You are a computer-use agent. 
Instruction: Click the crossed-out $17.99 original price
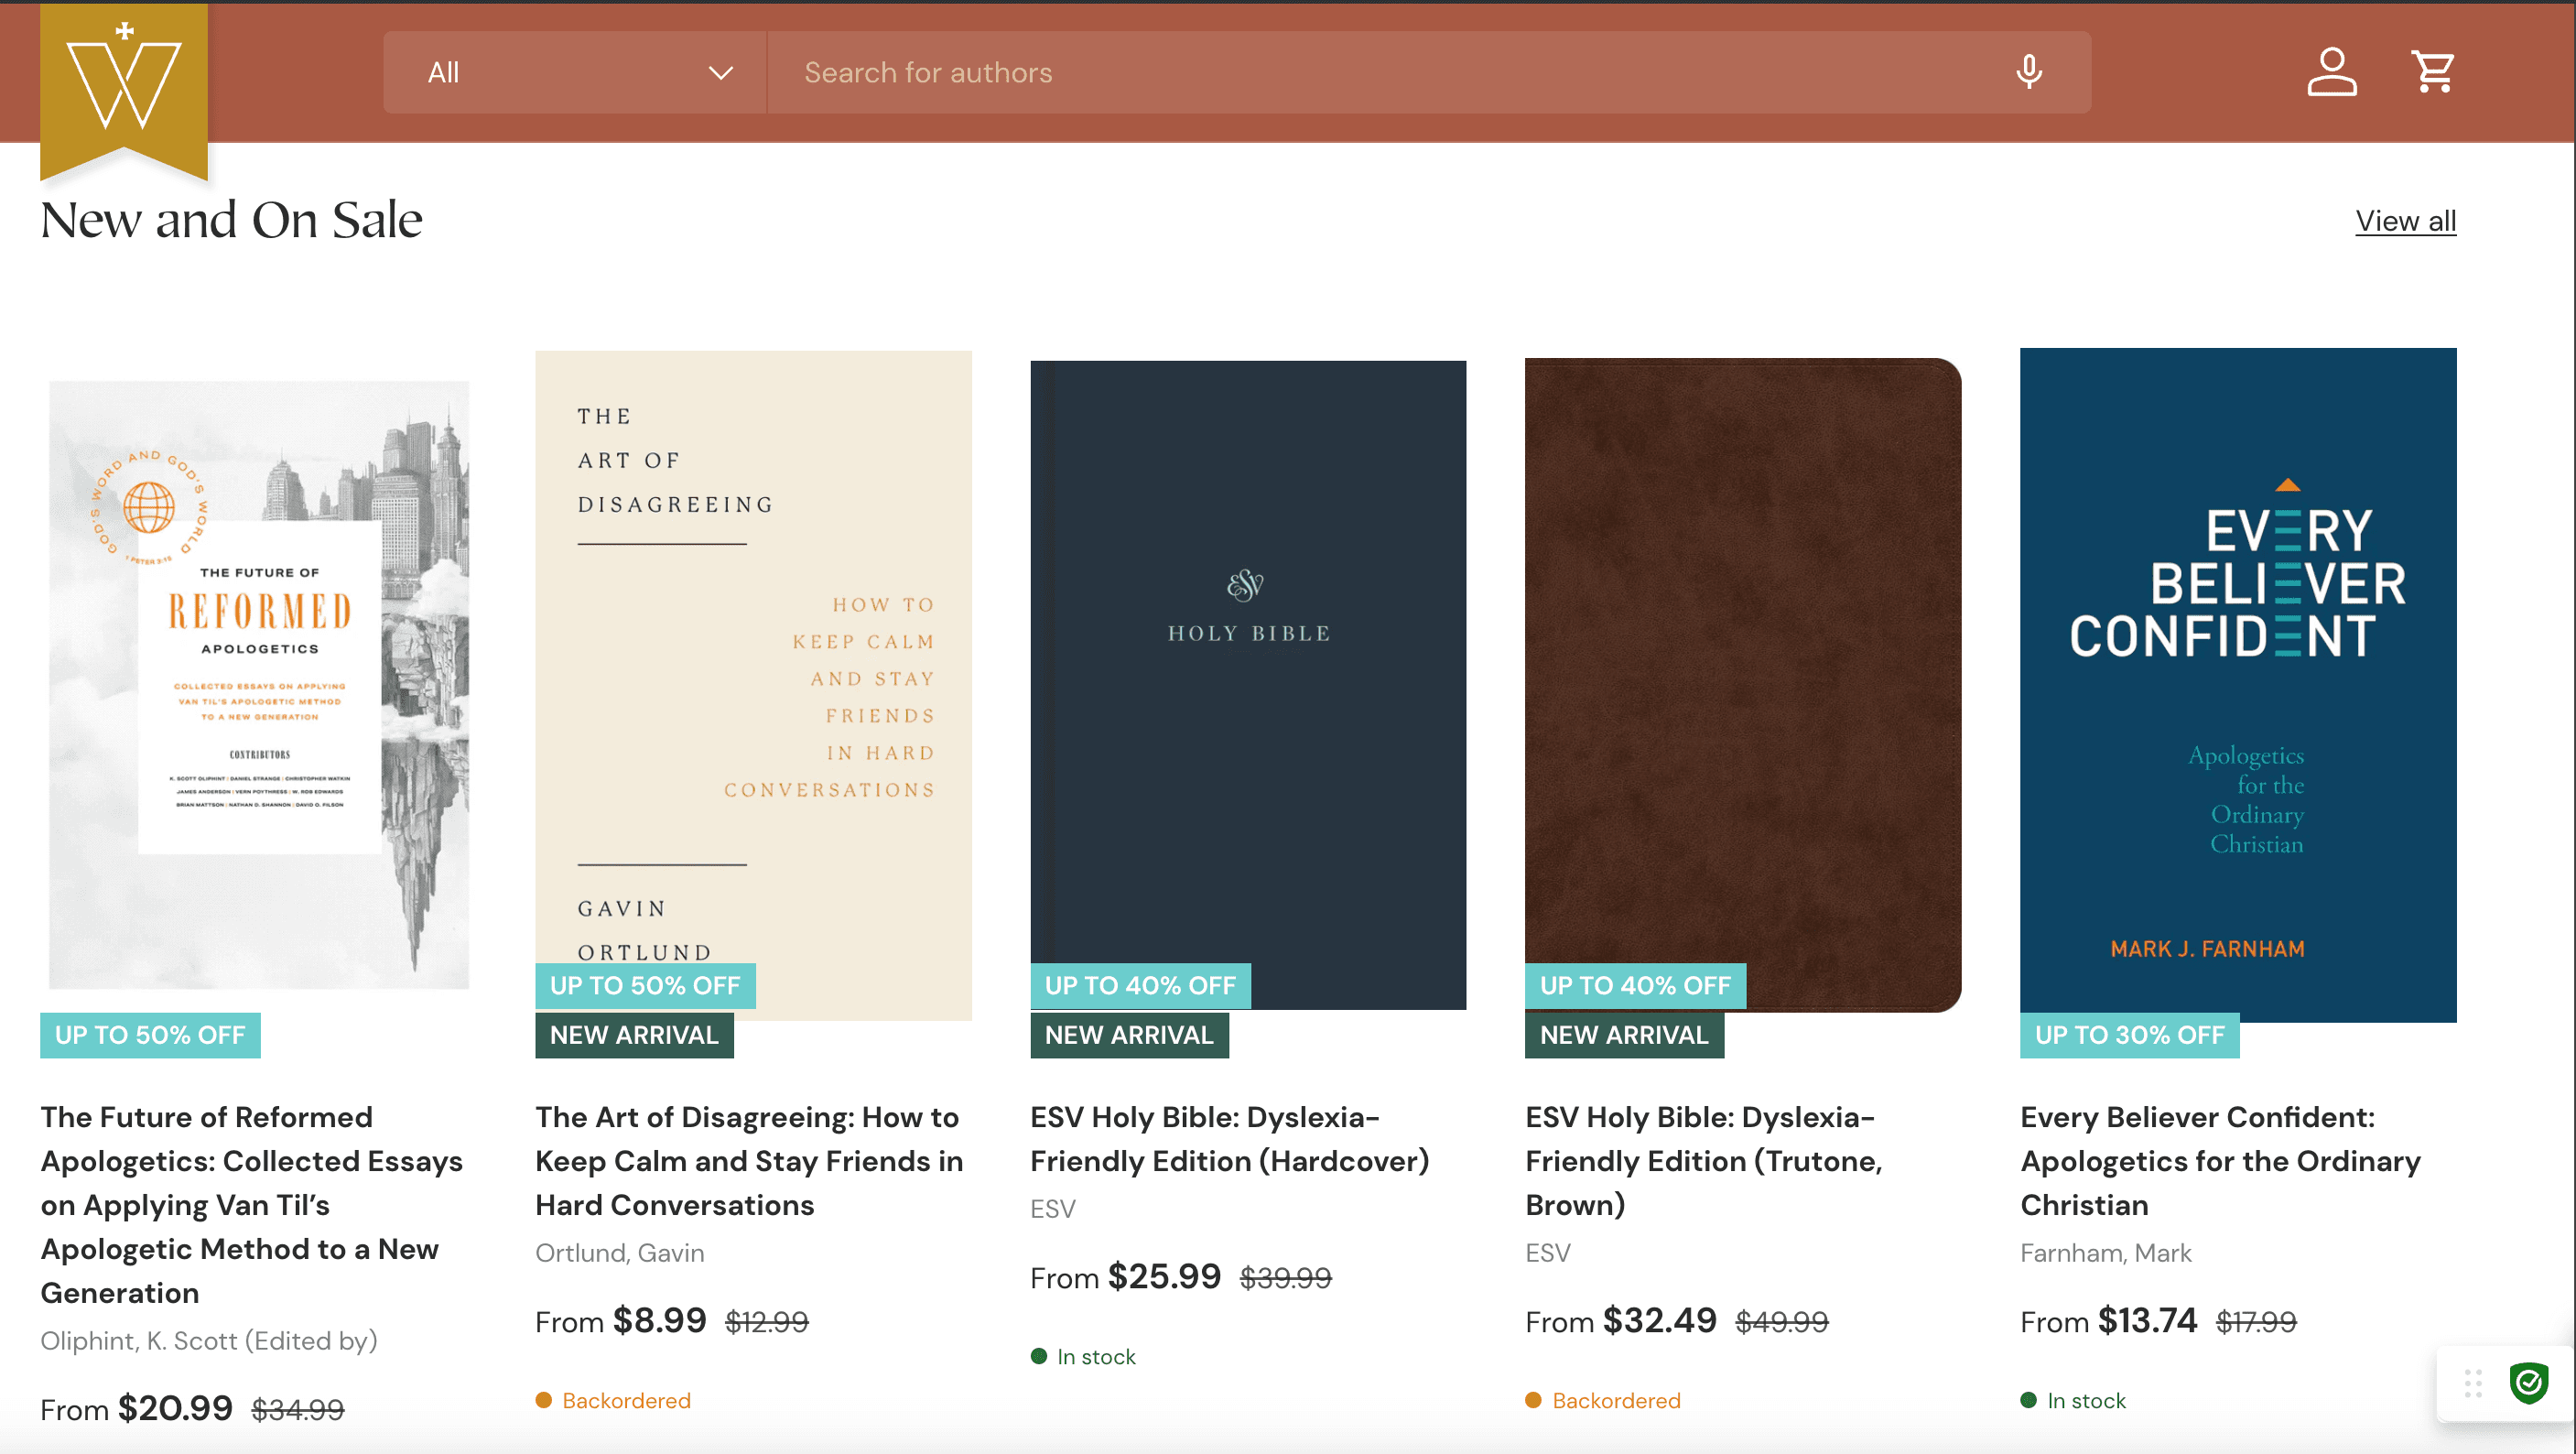coord(2256,1322)
